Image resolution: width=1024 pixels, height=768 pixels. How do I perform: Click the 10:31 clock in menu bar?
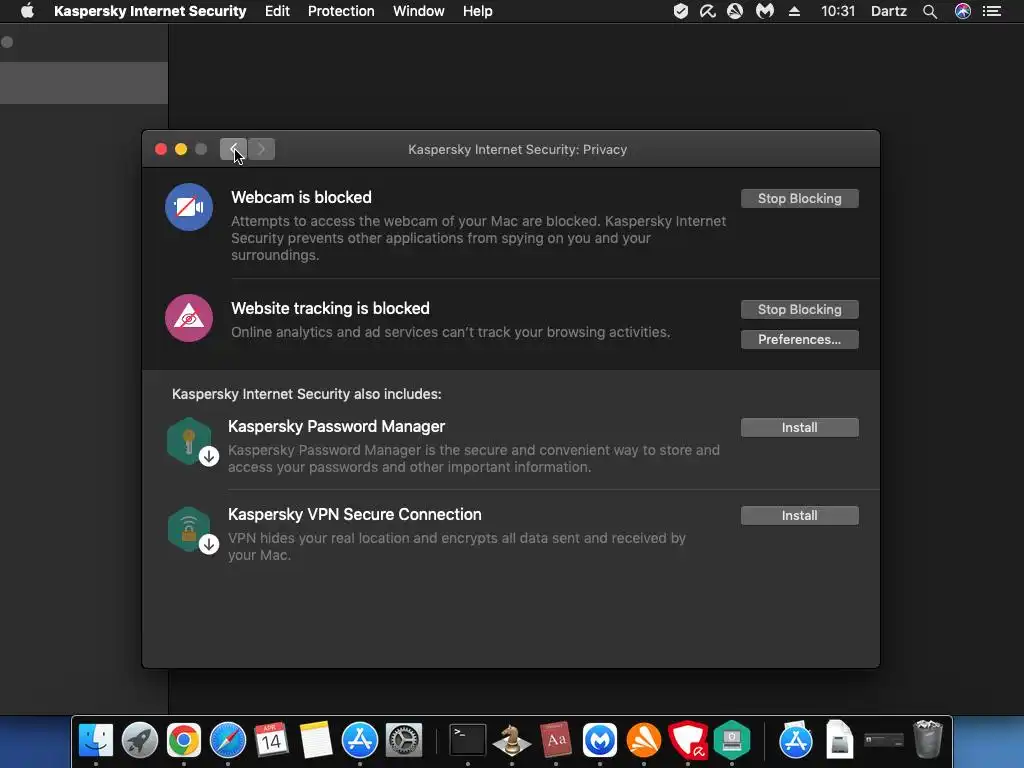pyautogui.click(x=838, y=11)
